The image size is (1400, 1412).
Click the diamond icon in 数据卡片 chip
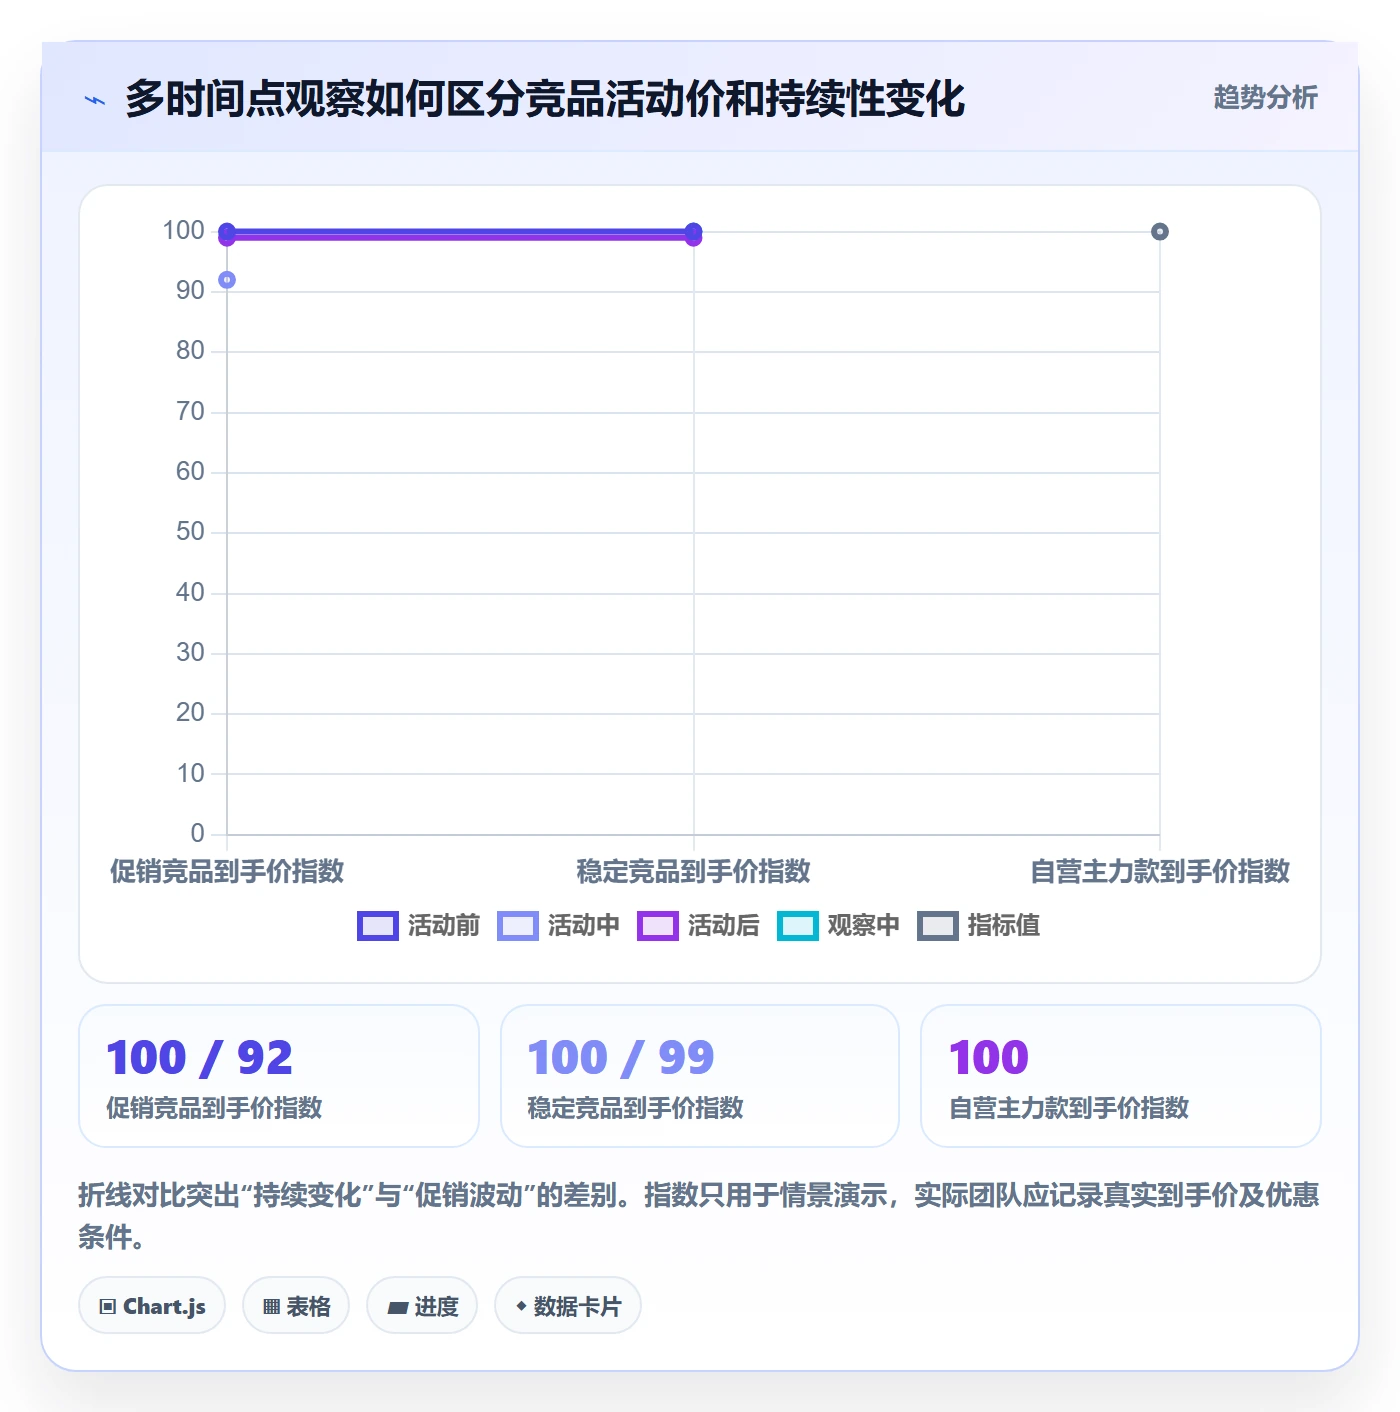[x=521, y=1306]
